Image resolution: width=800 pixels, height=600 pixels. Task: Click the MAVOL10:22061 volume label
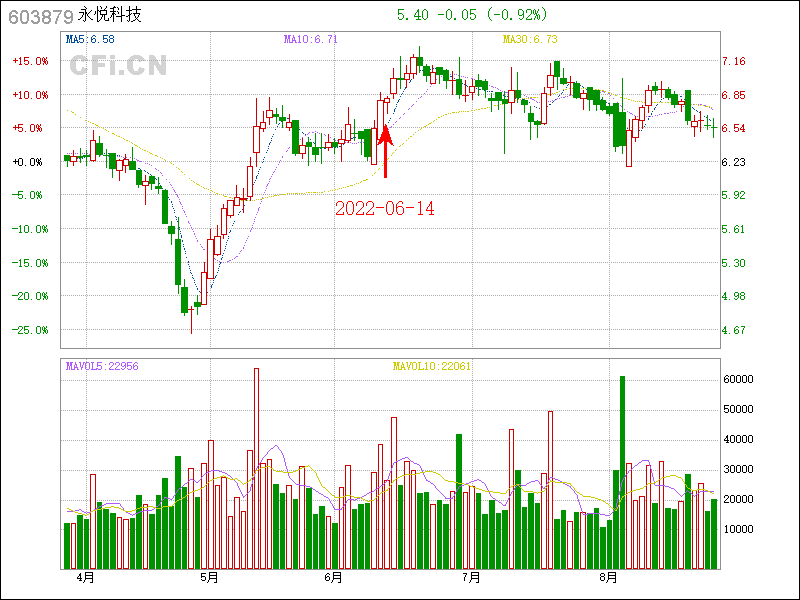click(432, 366)
